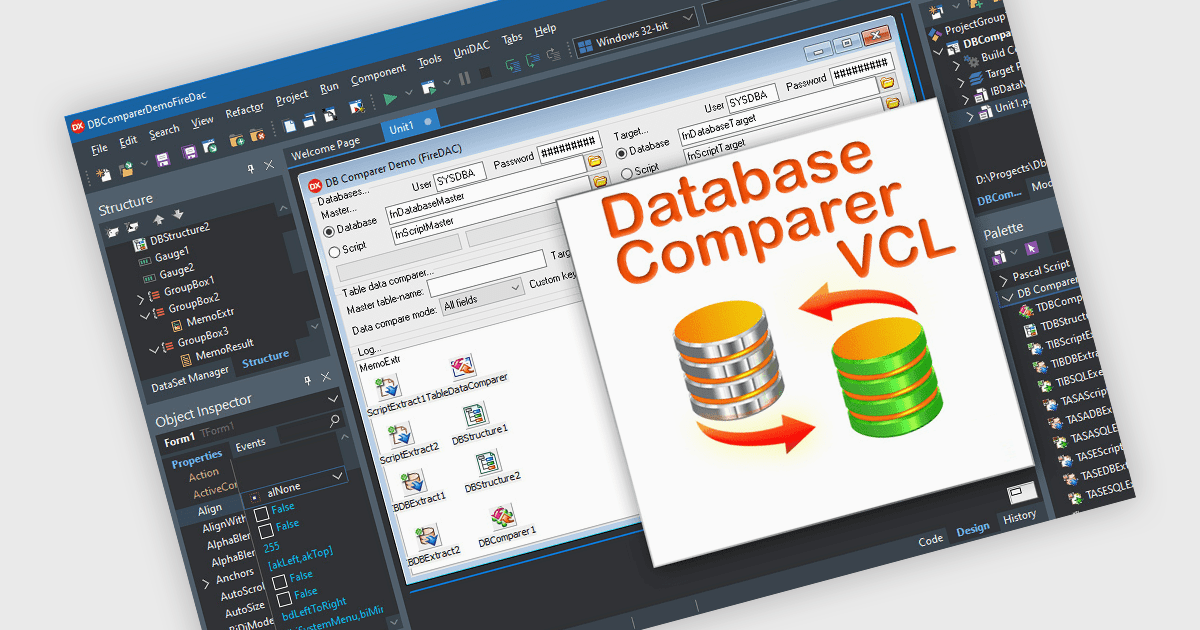Open the Component menu

378,74
